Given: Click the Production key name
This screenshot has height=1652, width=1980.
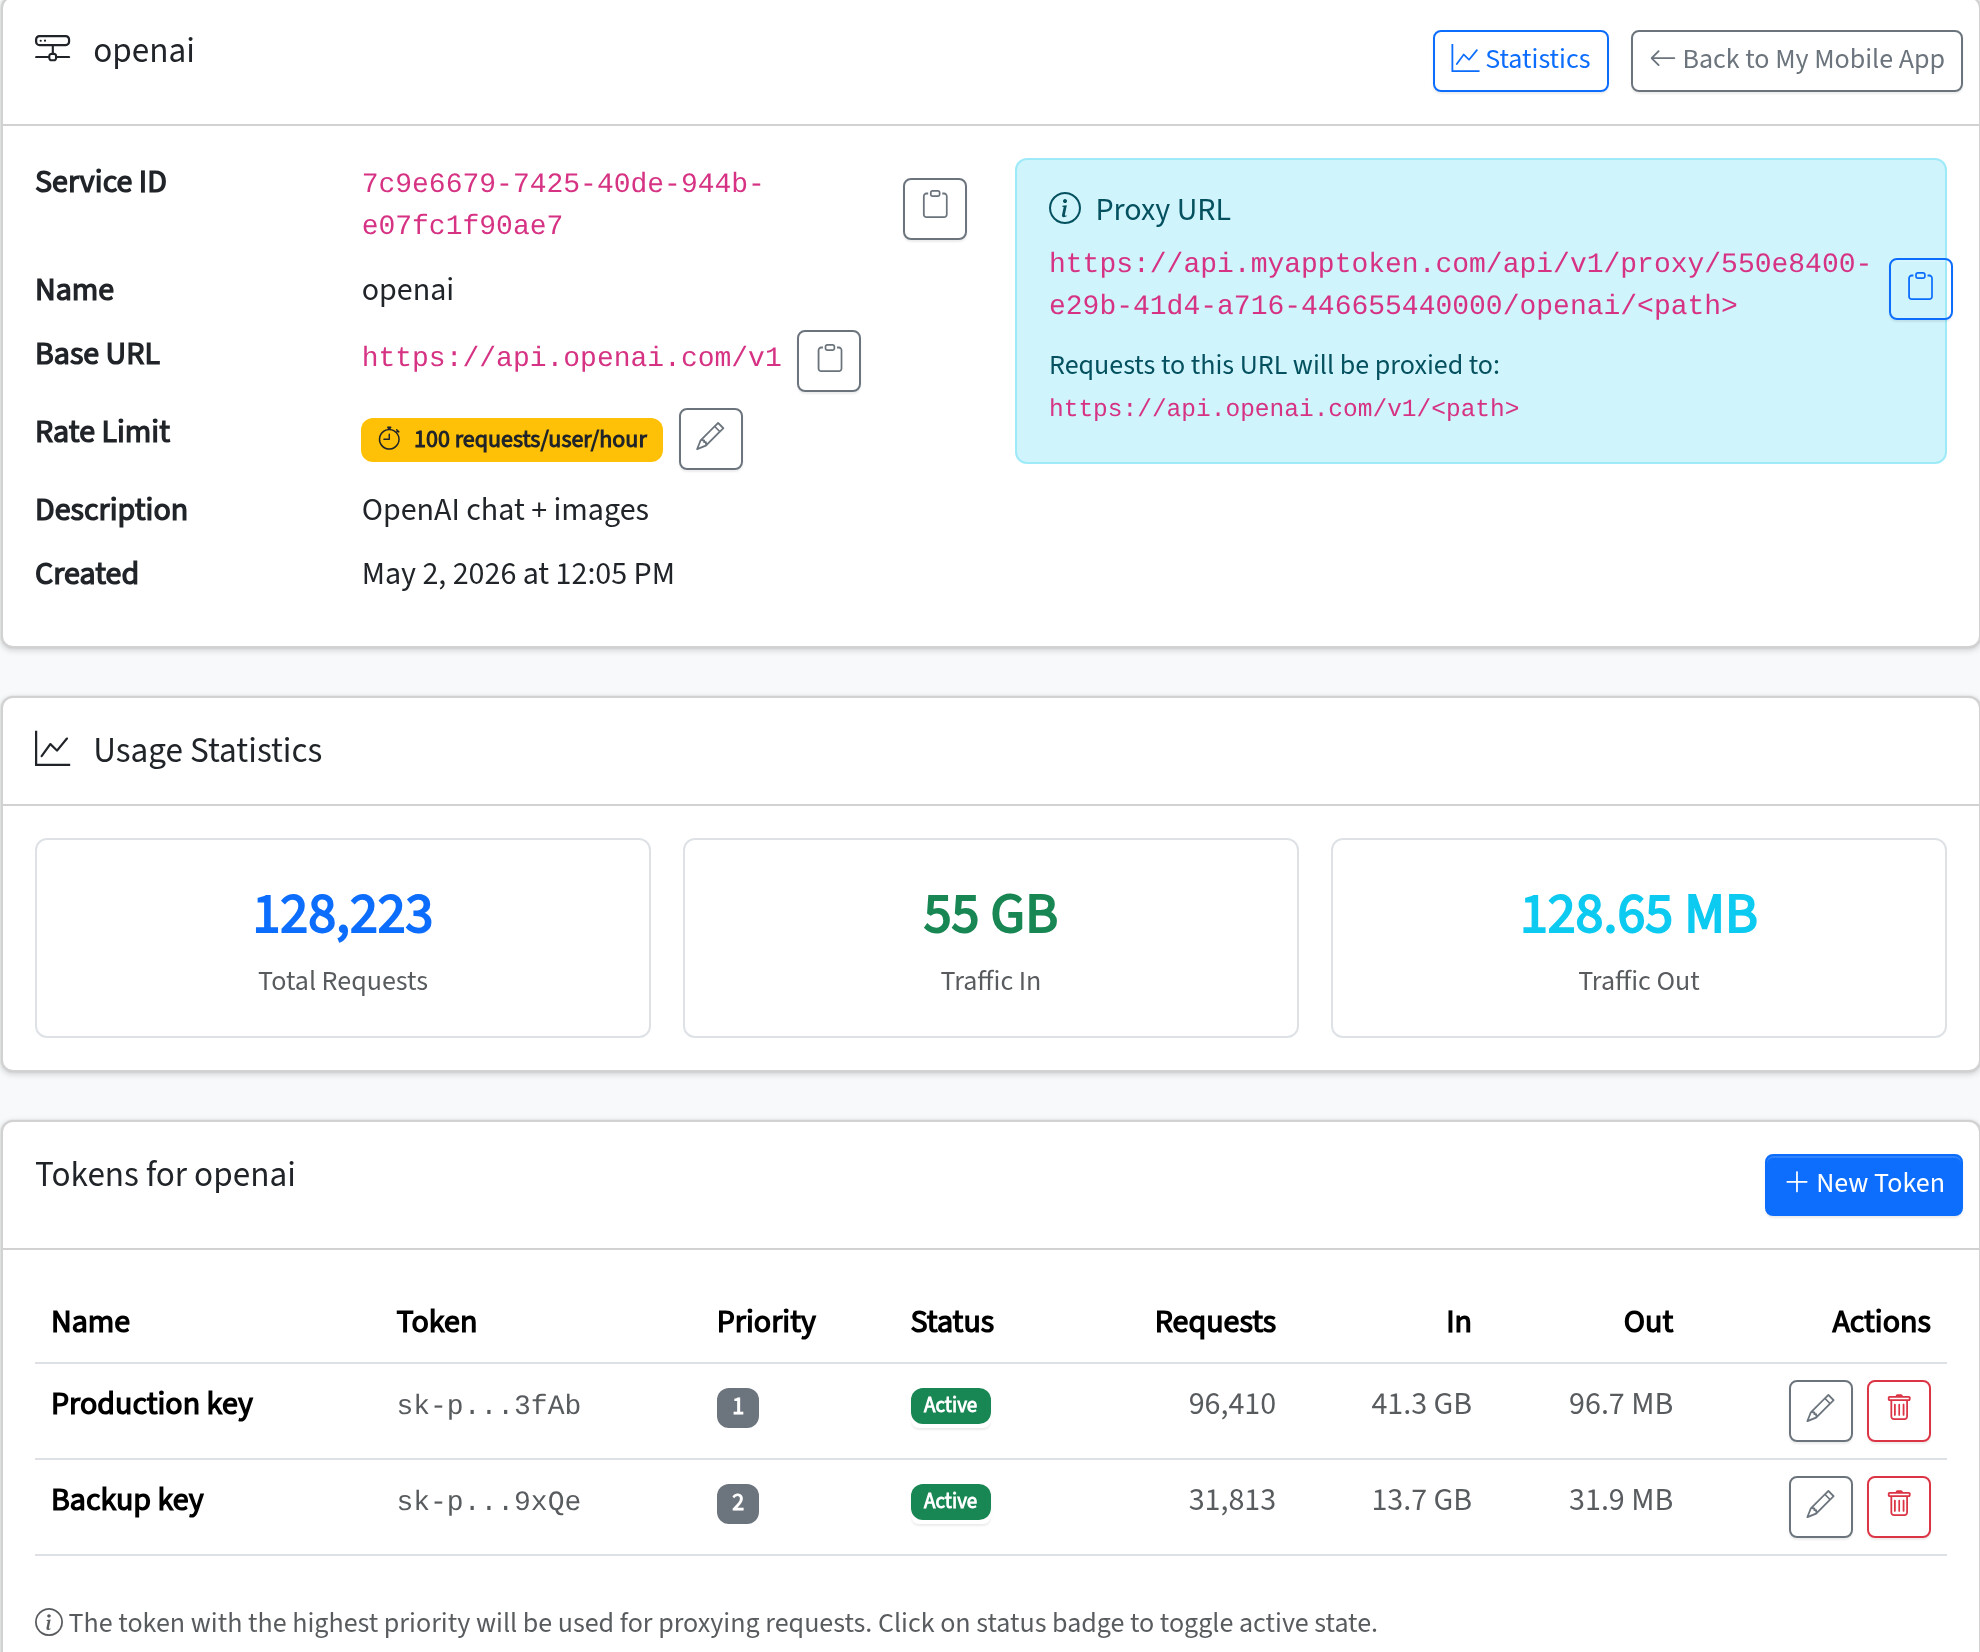Looking at the screenshot, I should [x=152, y=1404].
